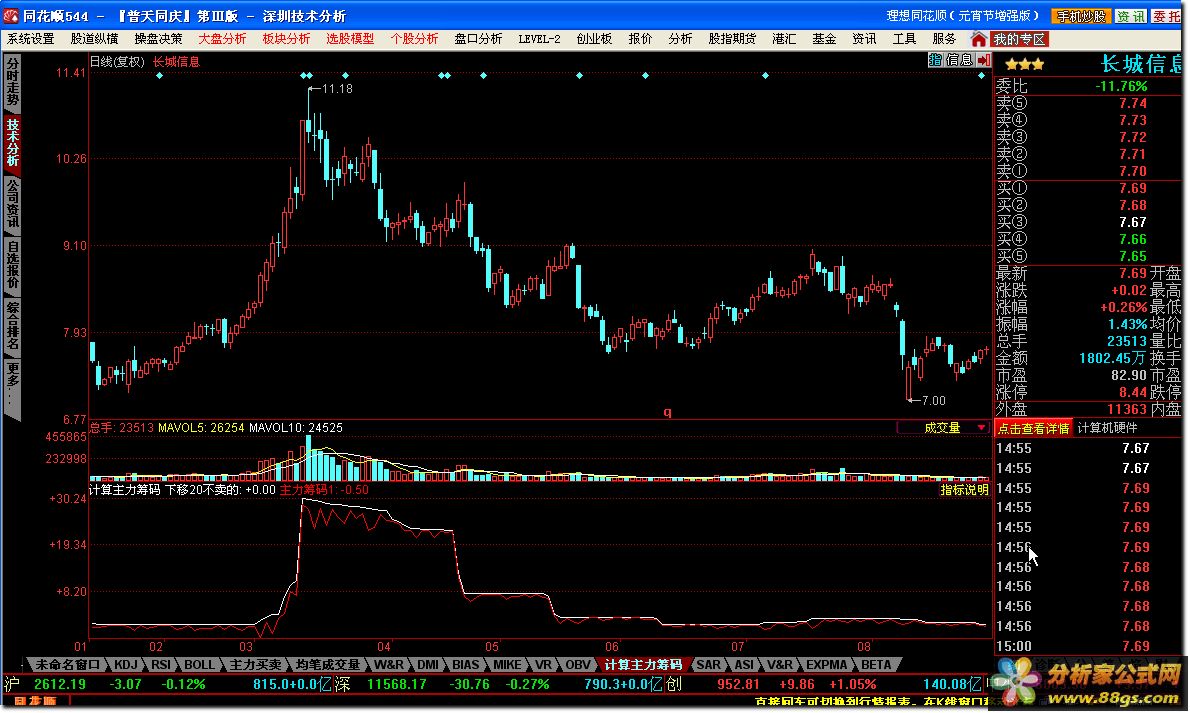Open 报价 menu
The height and width of the screenshot is (713, 1190).
pos(640,39)
